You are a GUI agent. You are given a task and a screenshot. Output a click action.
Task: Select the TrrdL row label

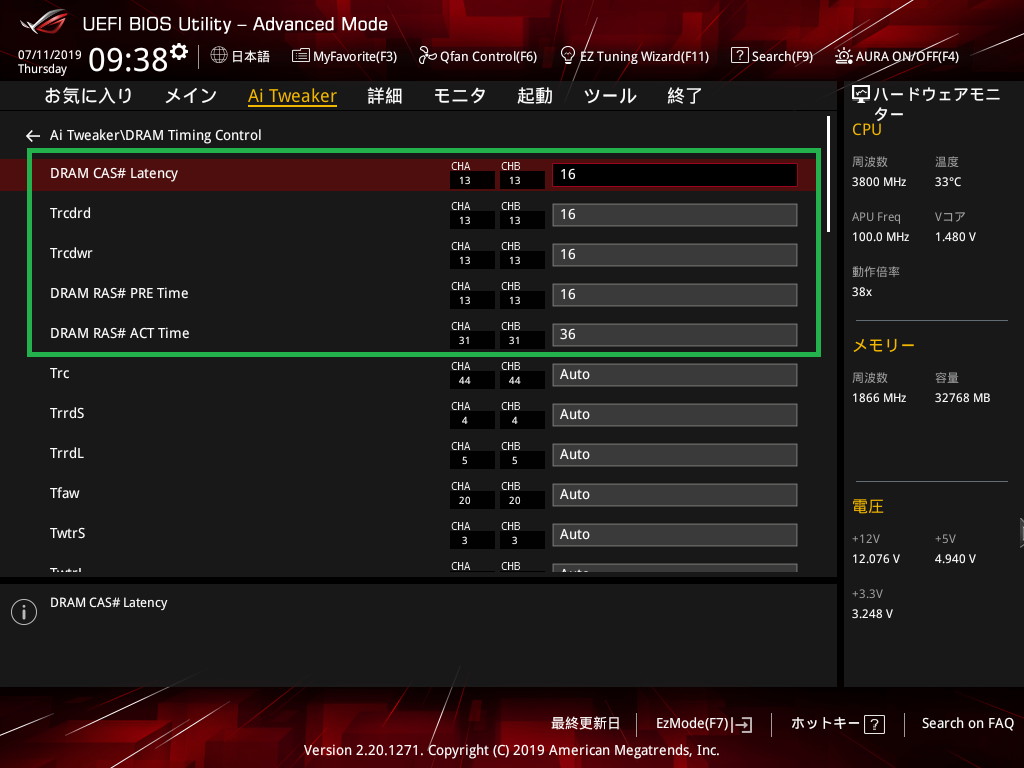[67, 453]
